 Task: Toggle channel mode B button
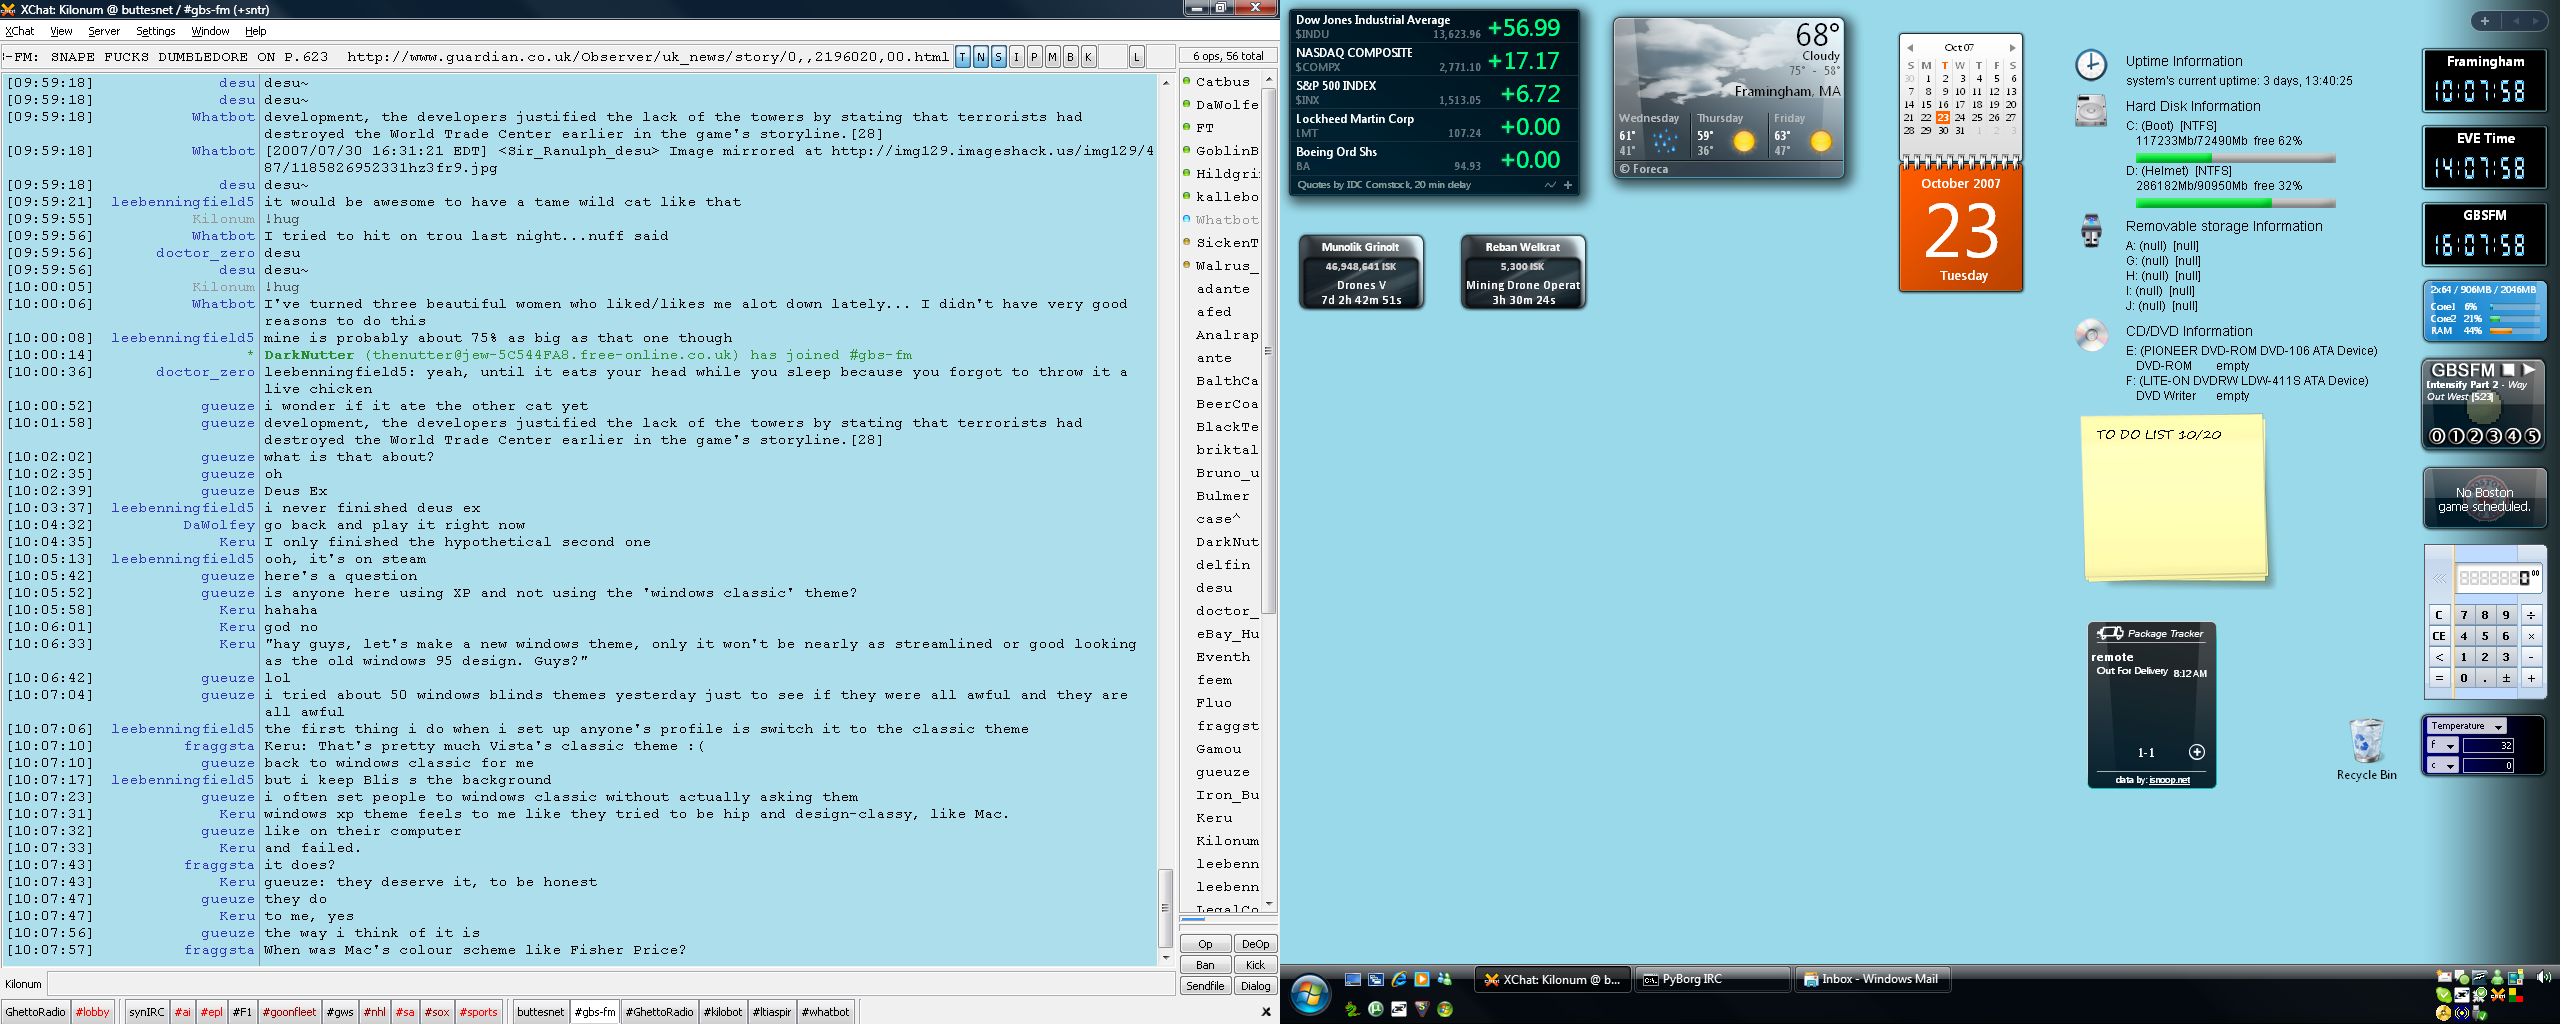(1071, 57)
